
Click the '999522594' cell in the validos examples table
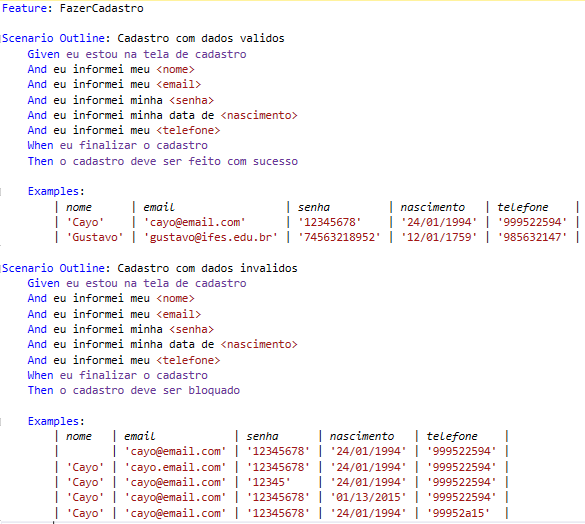[532, 222]
